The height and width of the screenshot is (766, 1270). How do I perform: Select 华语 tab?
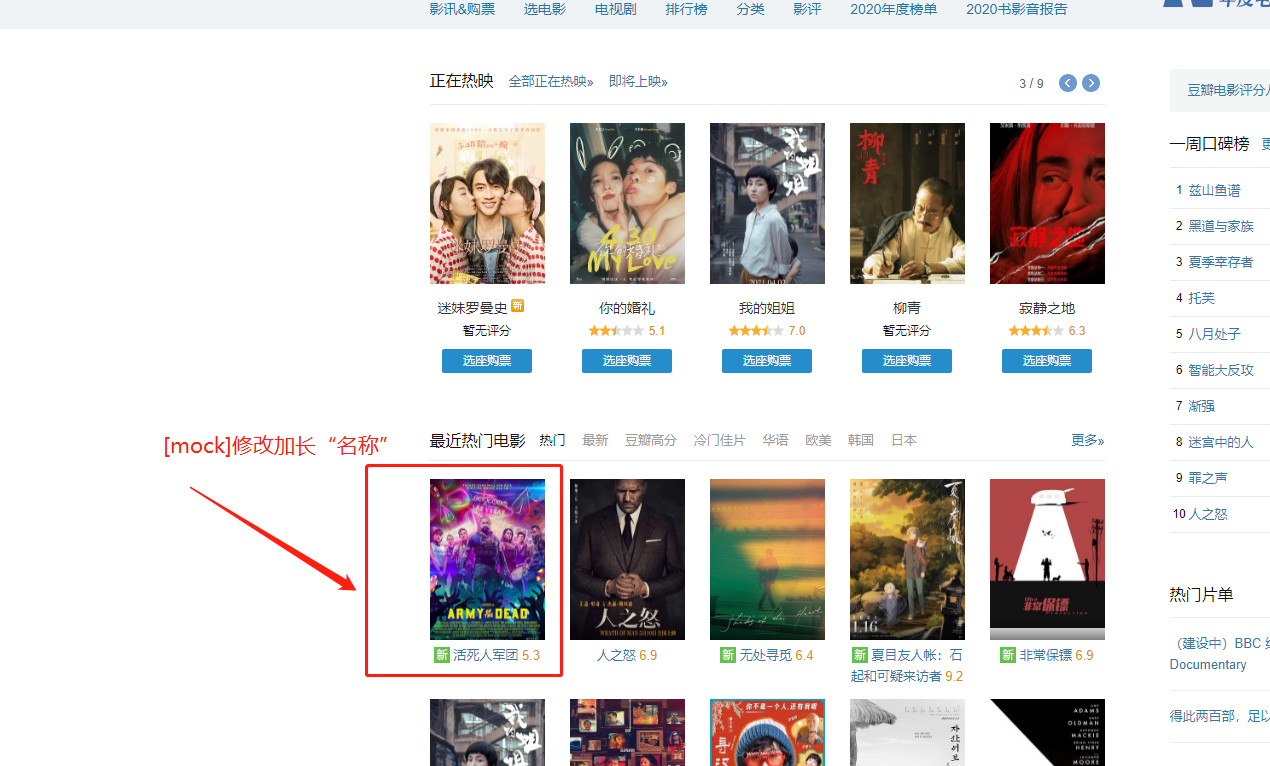tap(775, 440)
